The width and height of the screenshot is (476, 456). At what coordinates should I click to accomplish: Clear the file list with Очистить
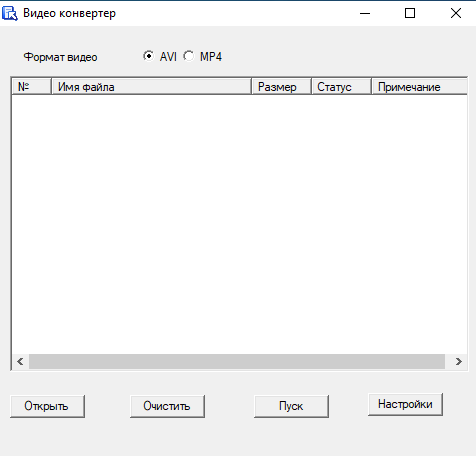tap(167, 406)
